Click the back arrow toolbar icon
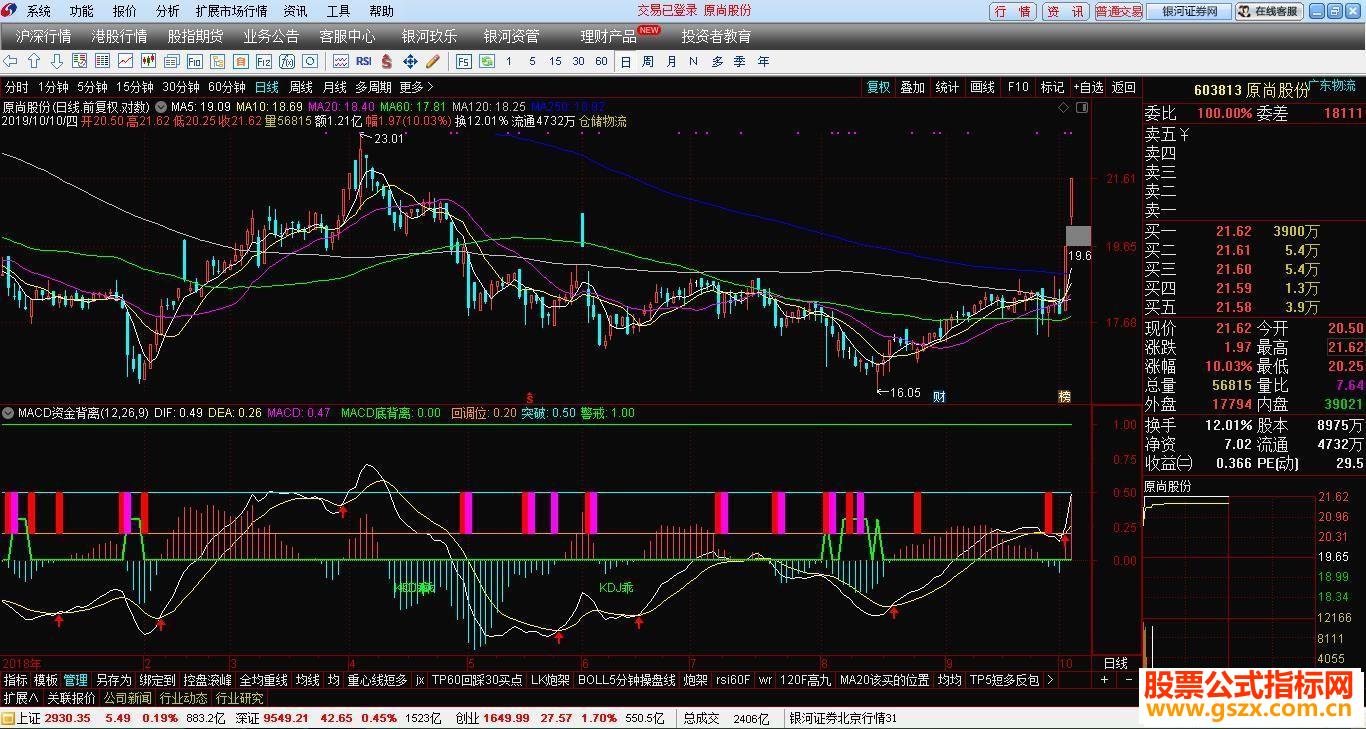Image resolution: width=1366 pixels, height=729 pixels. pos(12,61)
